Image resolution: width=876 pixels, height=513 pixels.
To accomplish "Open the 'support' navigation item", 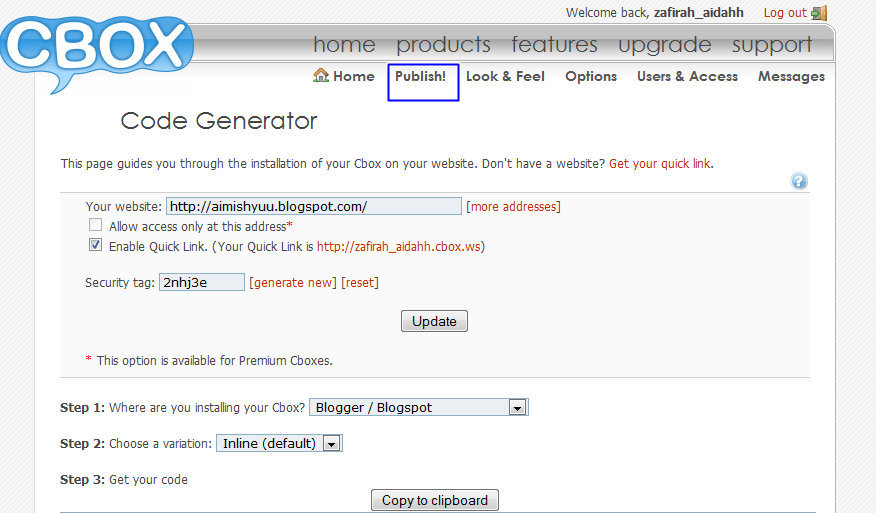I will (x=772, y=44).
